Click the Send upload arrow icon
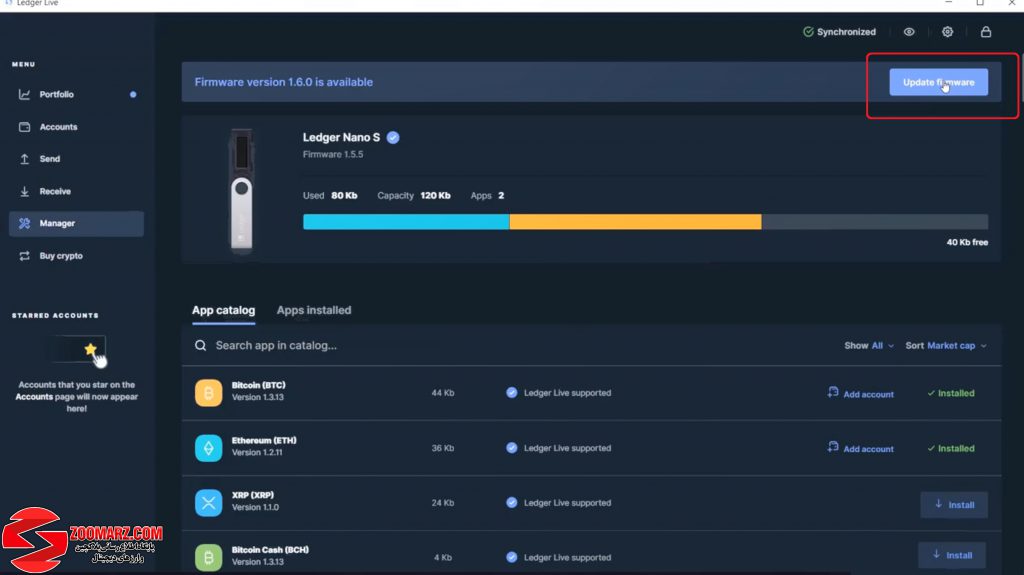Image resolution: width=1024 pixels, height=575 pixels. click(24, 159)
